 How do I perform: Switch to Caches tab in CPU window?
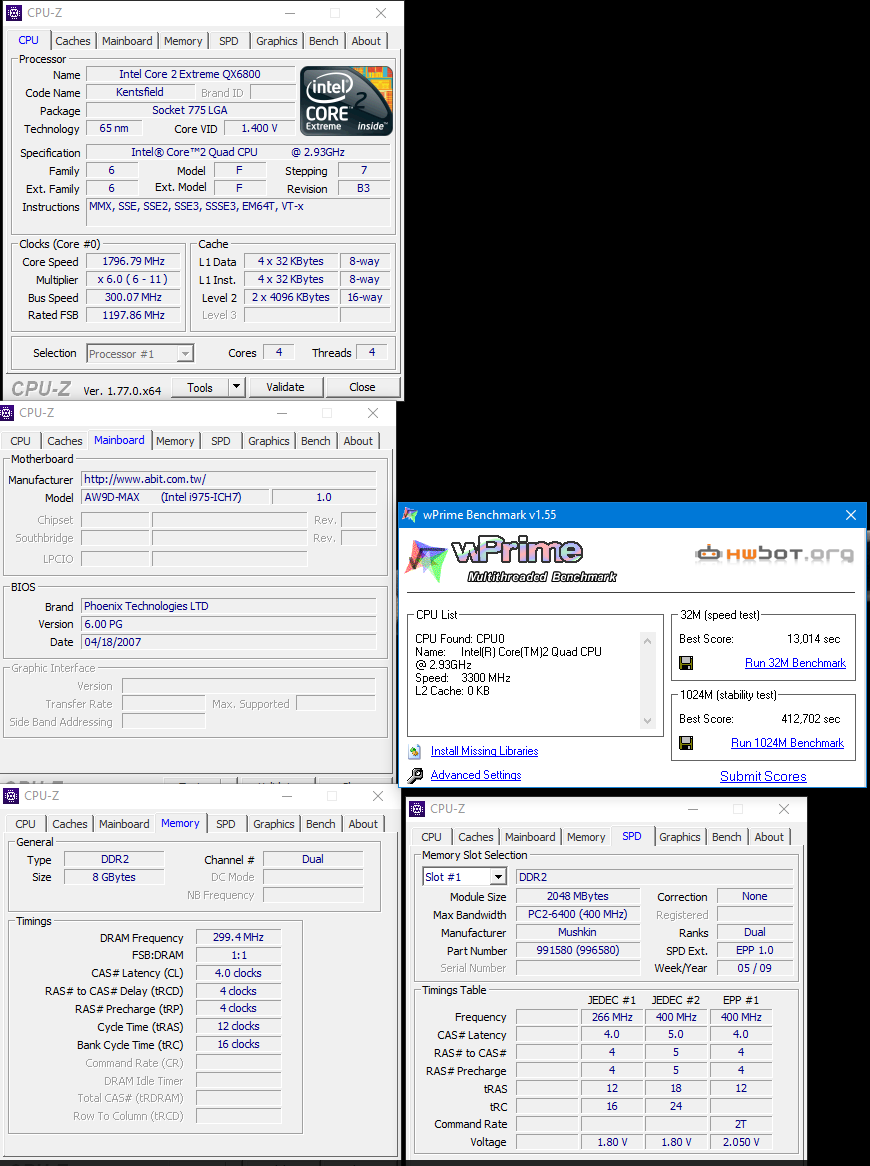73,41
